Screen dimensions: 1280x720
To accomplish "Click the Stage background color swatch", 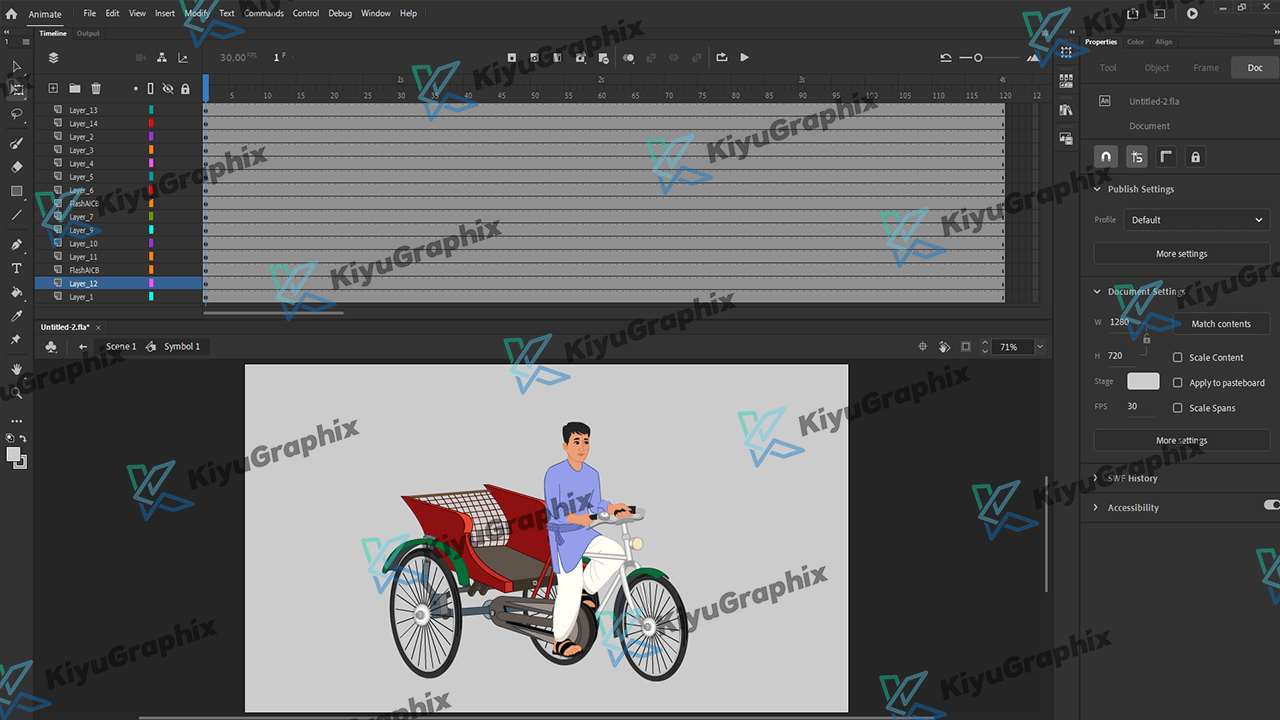I will pos(1143,381).
